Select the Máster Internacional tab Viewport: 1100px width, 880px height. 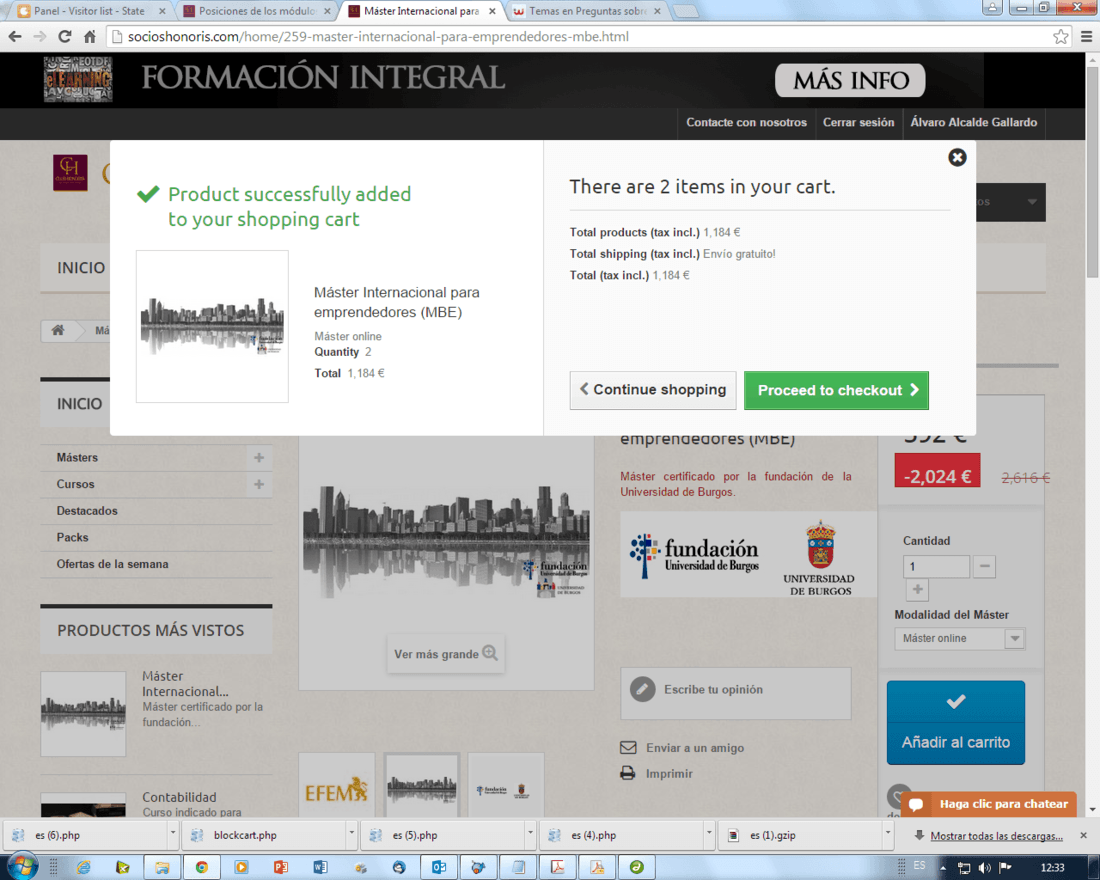[422, 11]
